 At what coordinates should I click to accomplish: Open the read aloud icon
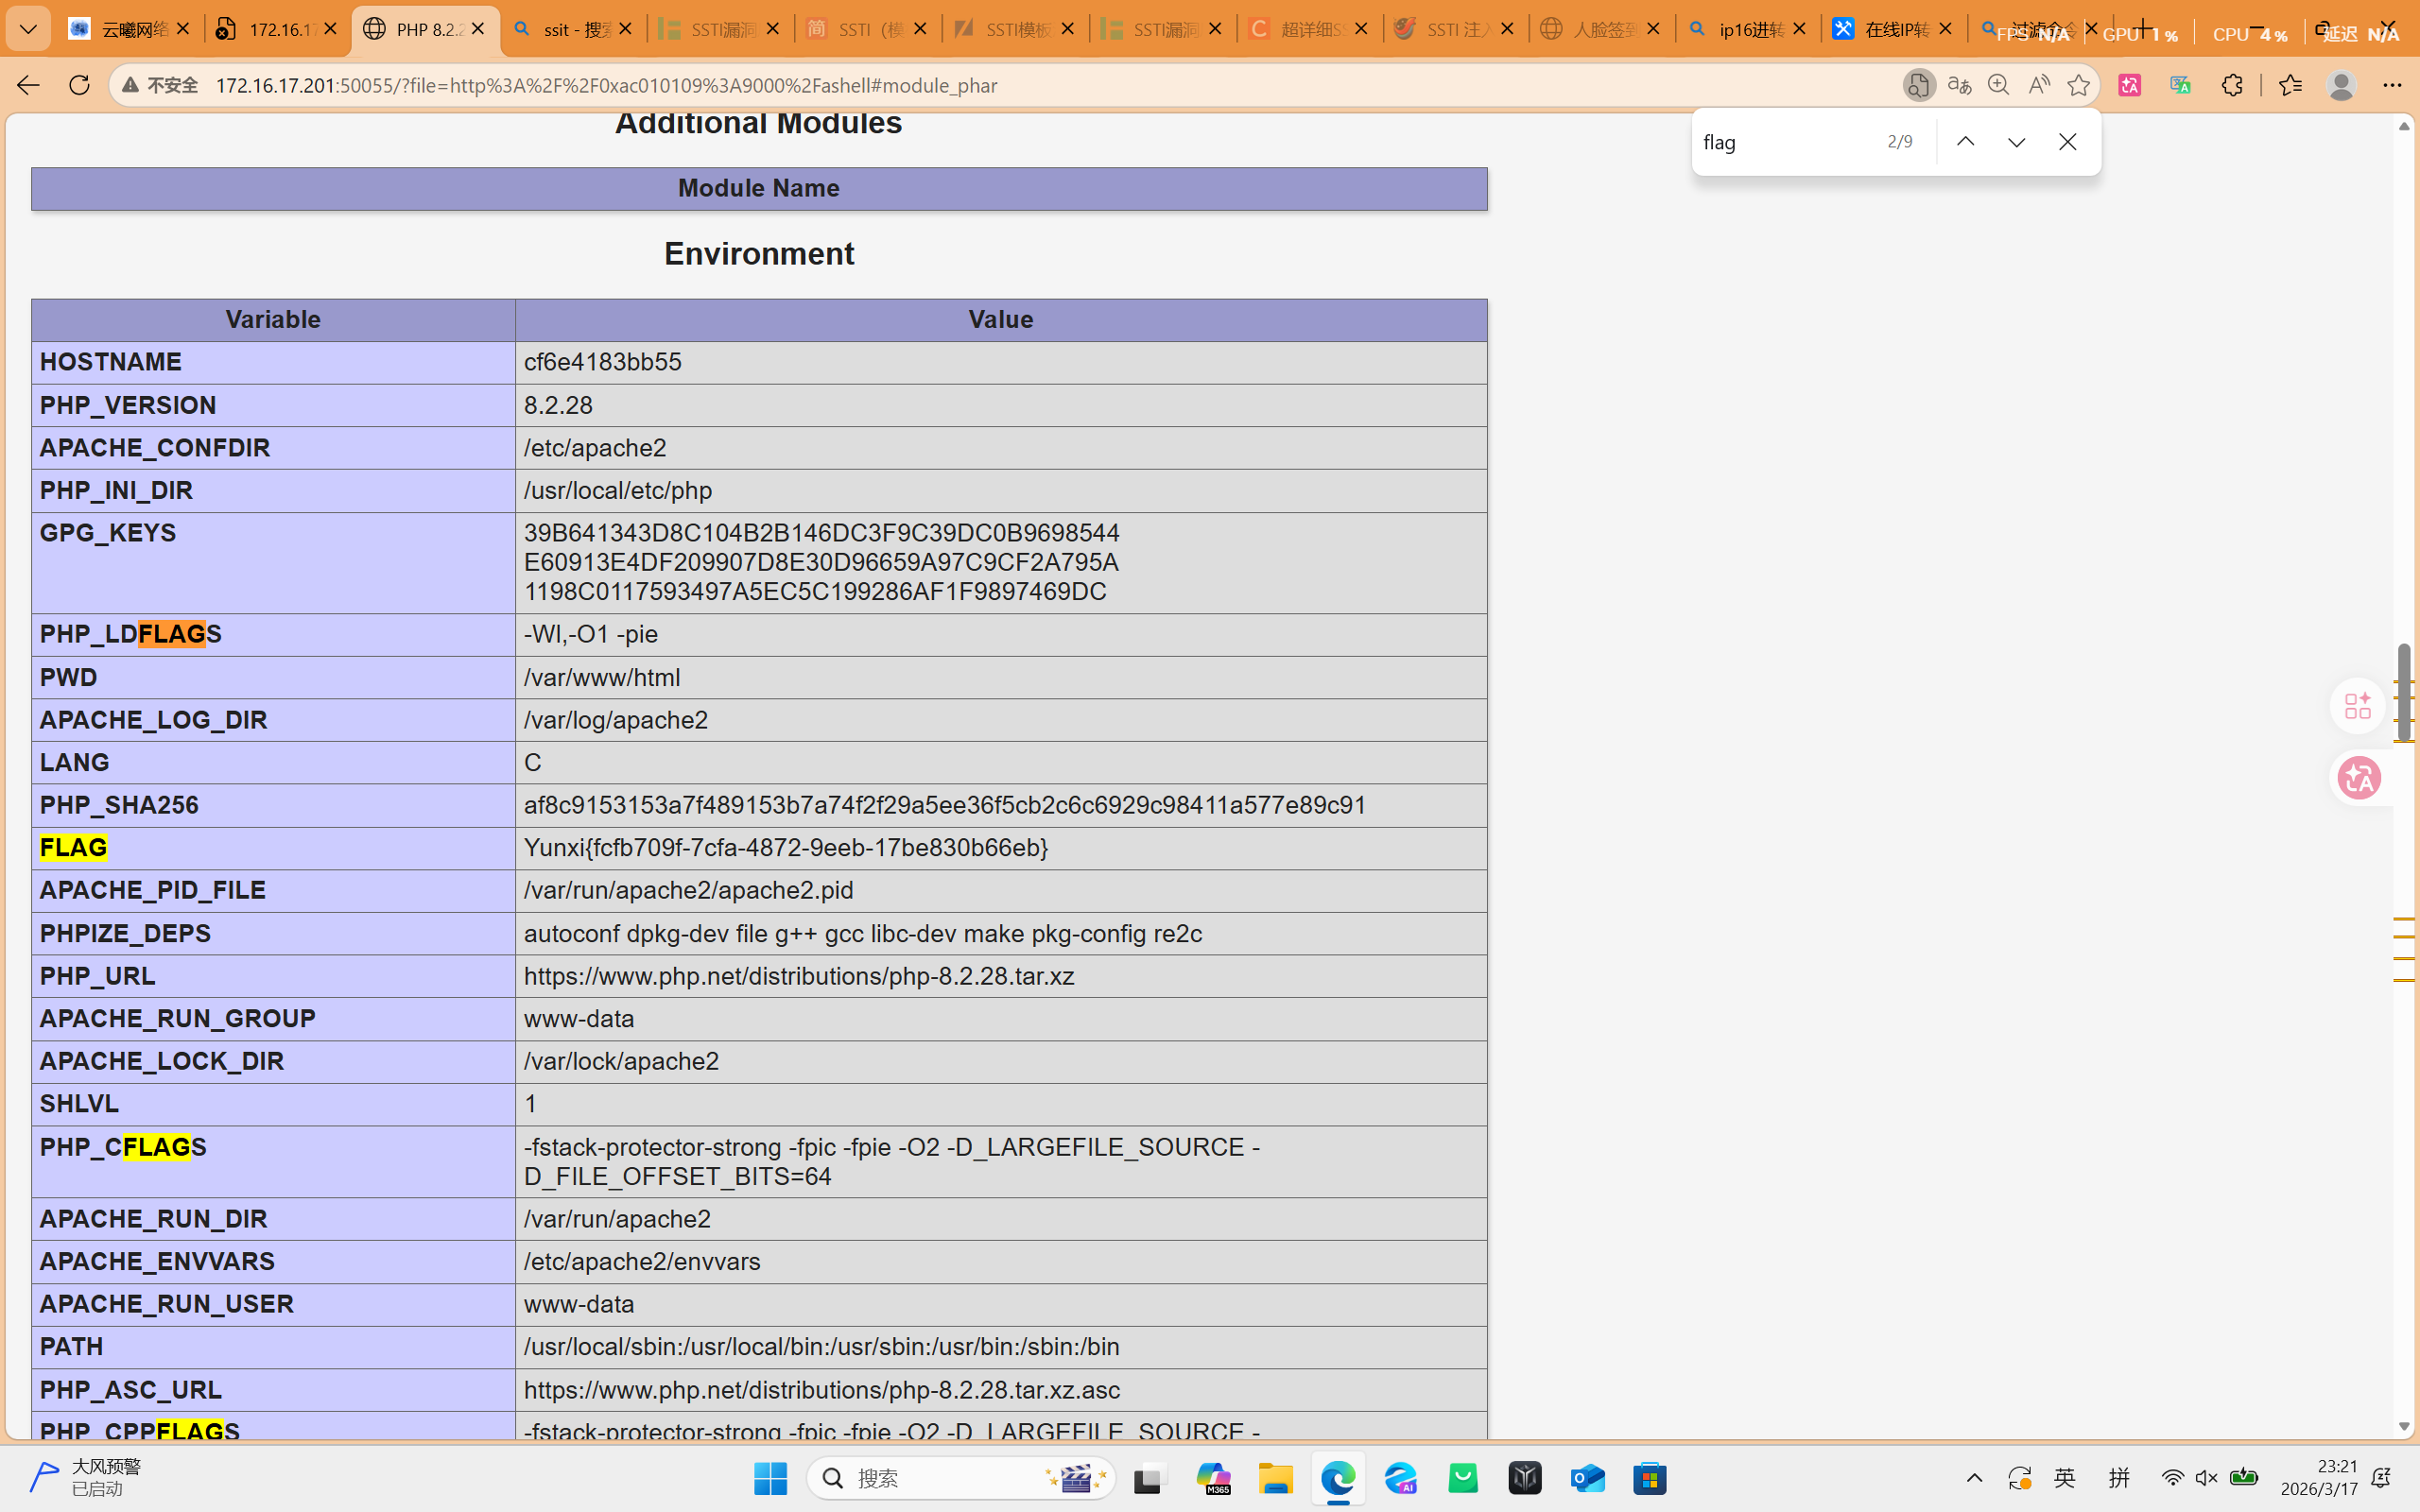pos(2038,85)
